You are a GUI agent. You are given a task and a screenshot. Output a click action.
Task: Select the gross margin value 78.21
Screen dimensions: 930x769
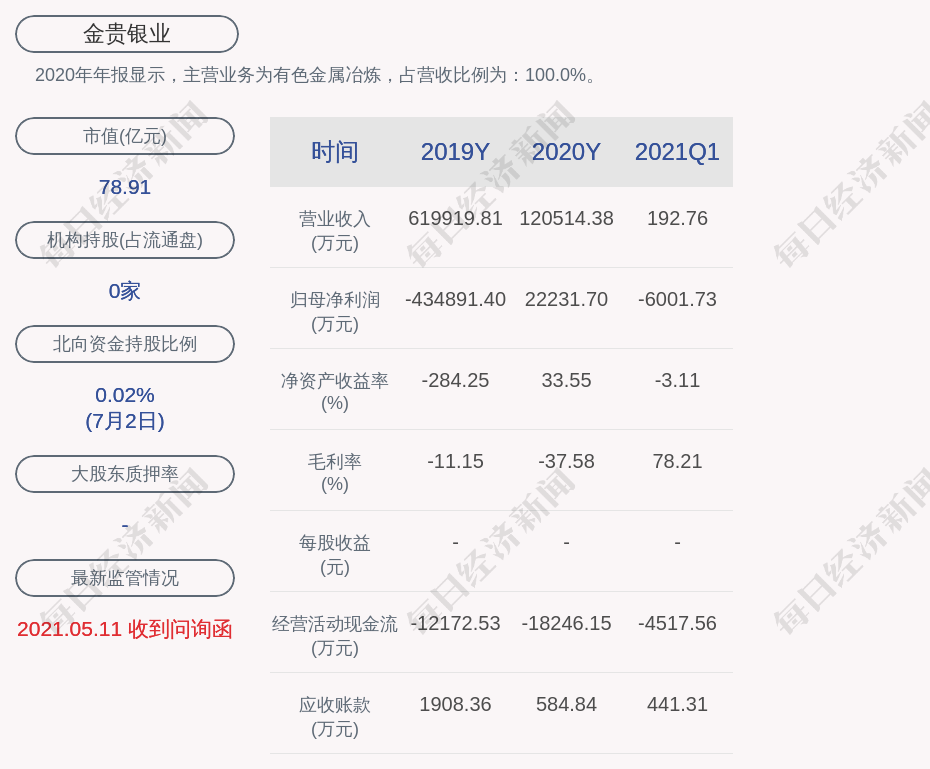point(677,461)
